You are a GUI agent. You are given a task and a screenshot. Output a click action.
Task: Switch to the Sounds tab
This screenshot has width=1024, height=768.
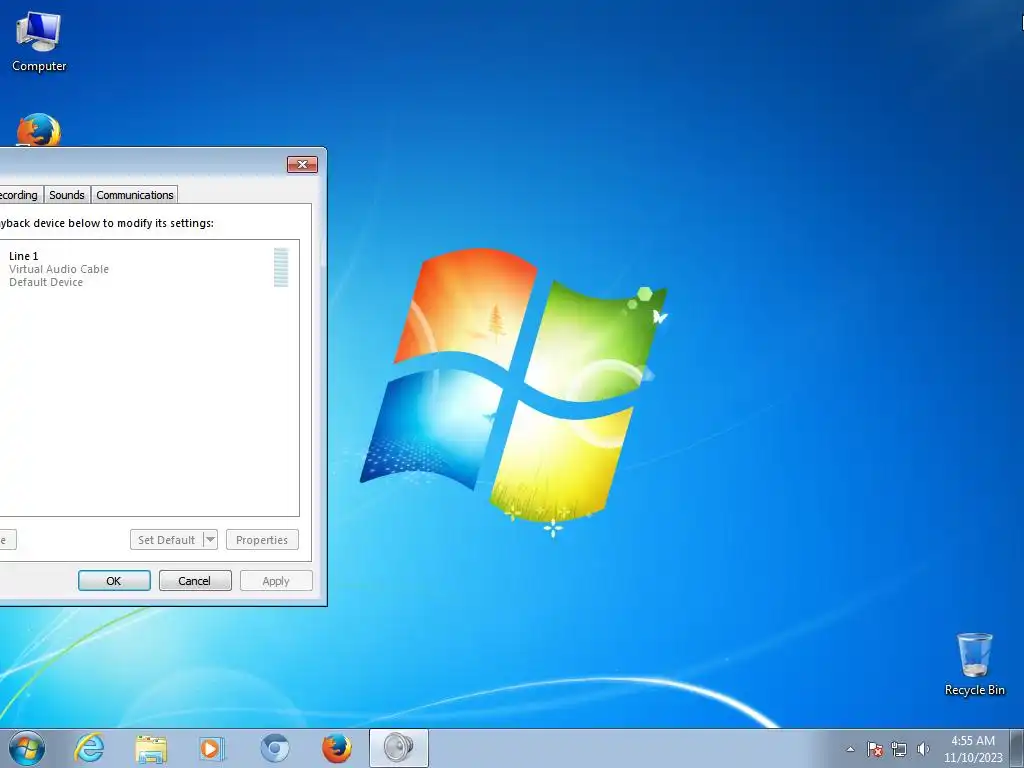67,195
